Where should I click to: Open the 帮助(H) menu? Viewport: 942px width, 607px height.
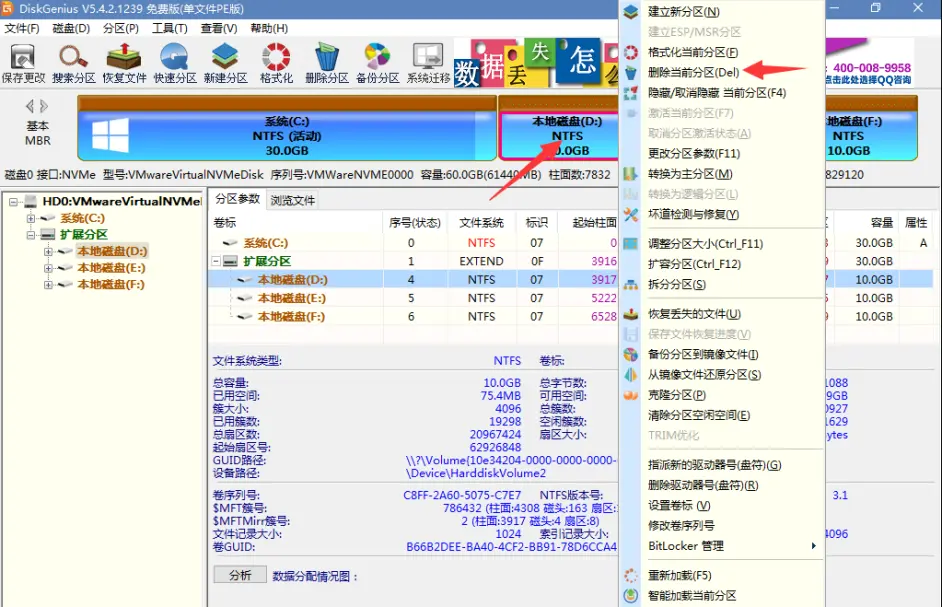click(x=269, y=28)
